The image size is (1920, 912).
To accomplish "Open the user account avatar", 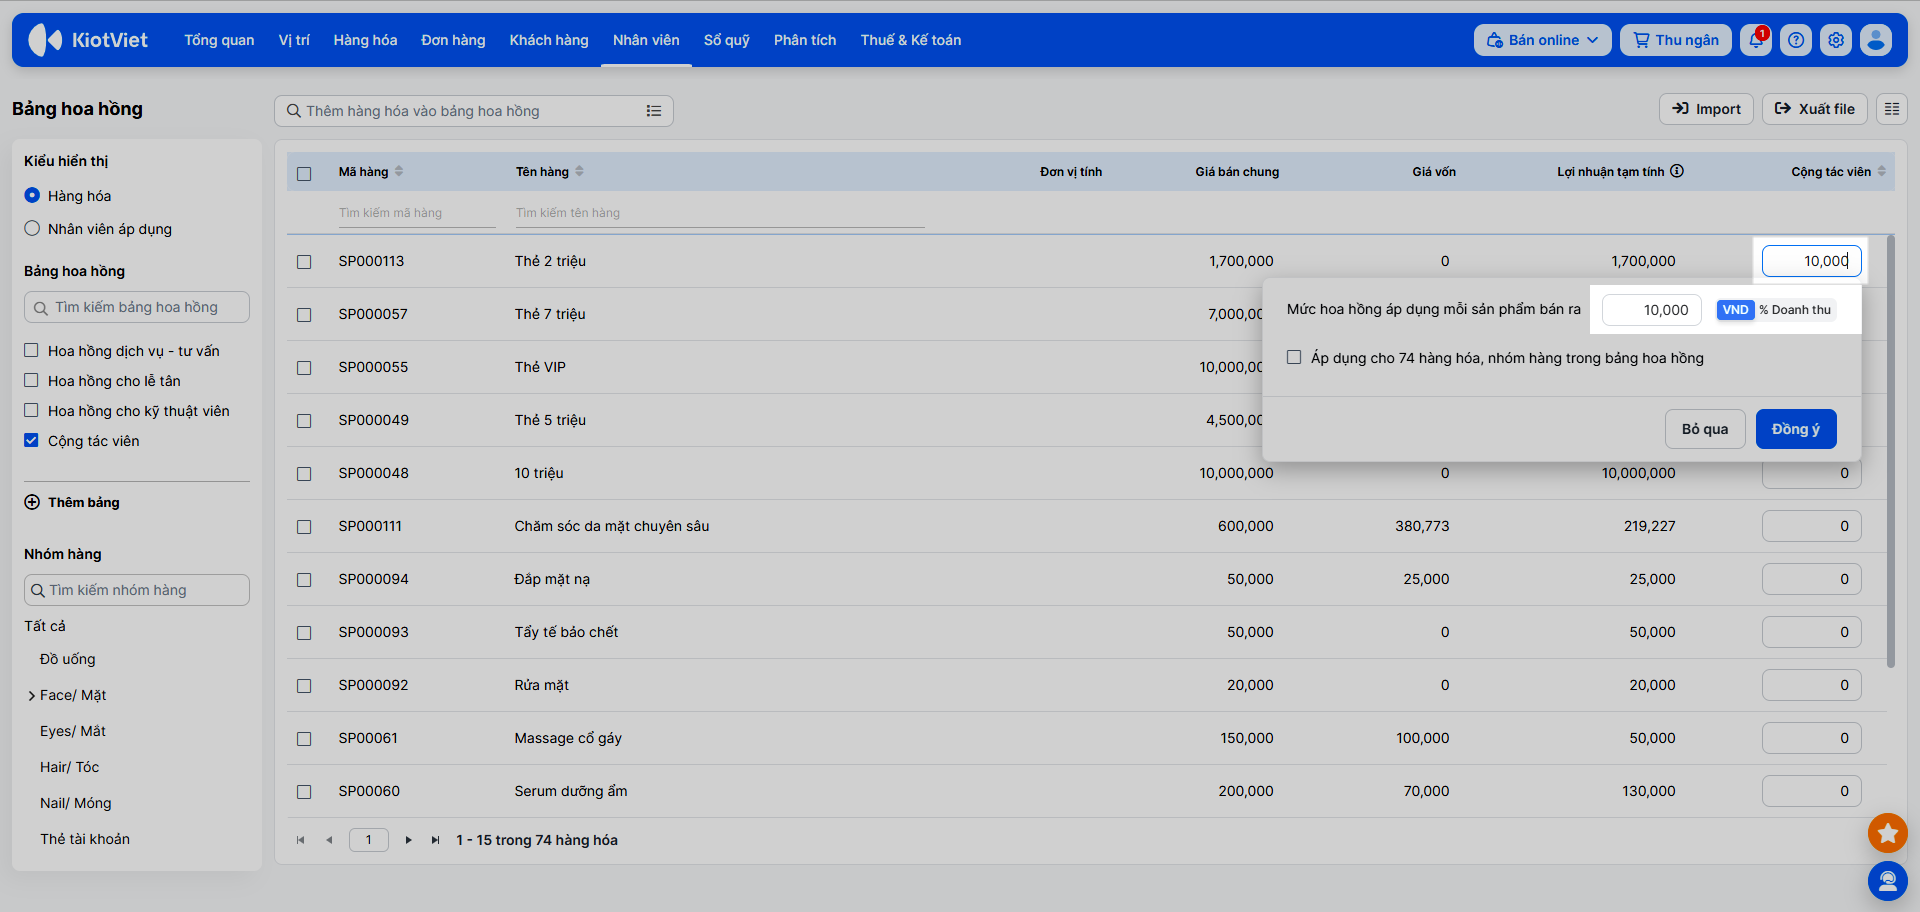I will [1876, 40].
